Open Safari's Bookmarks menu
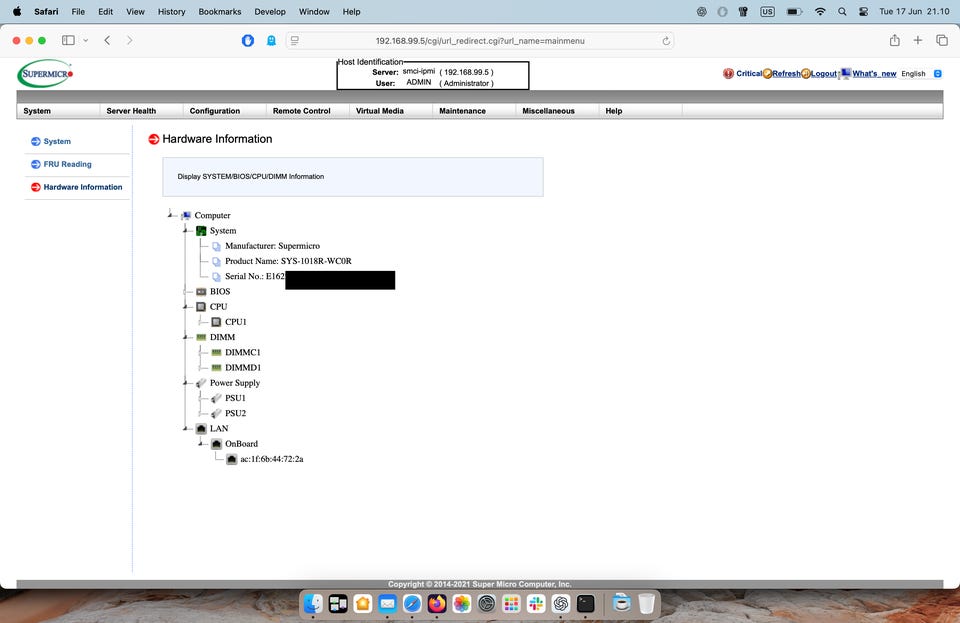The image size is (960, 623). tap(220, 12)
